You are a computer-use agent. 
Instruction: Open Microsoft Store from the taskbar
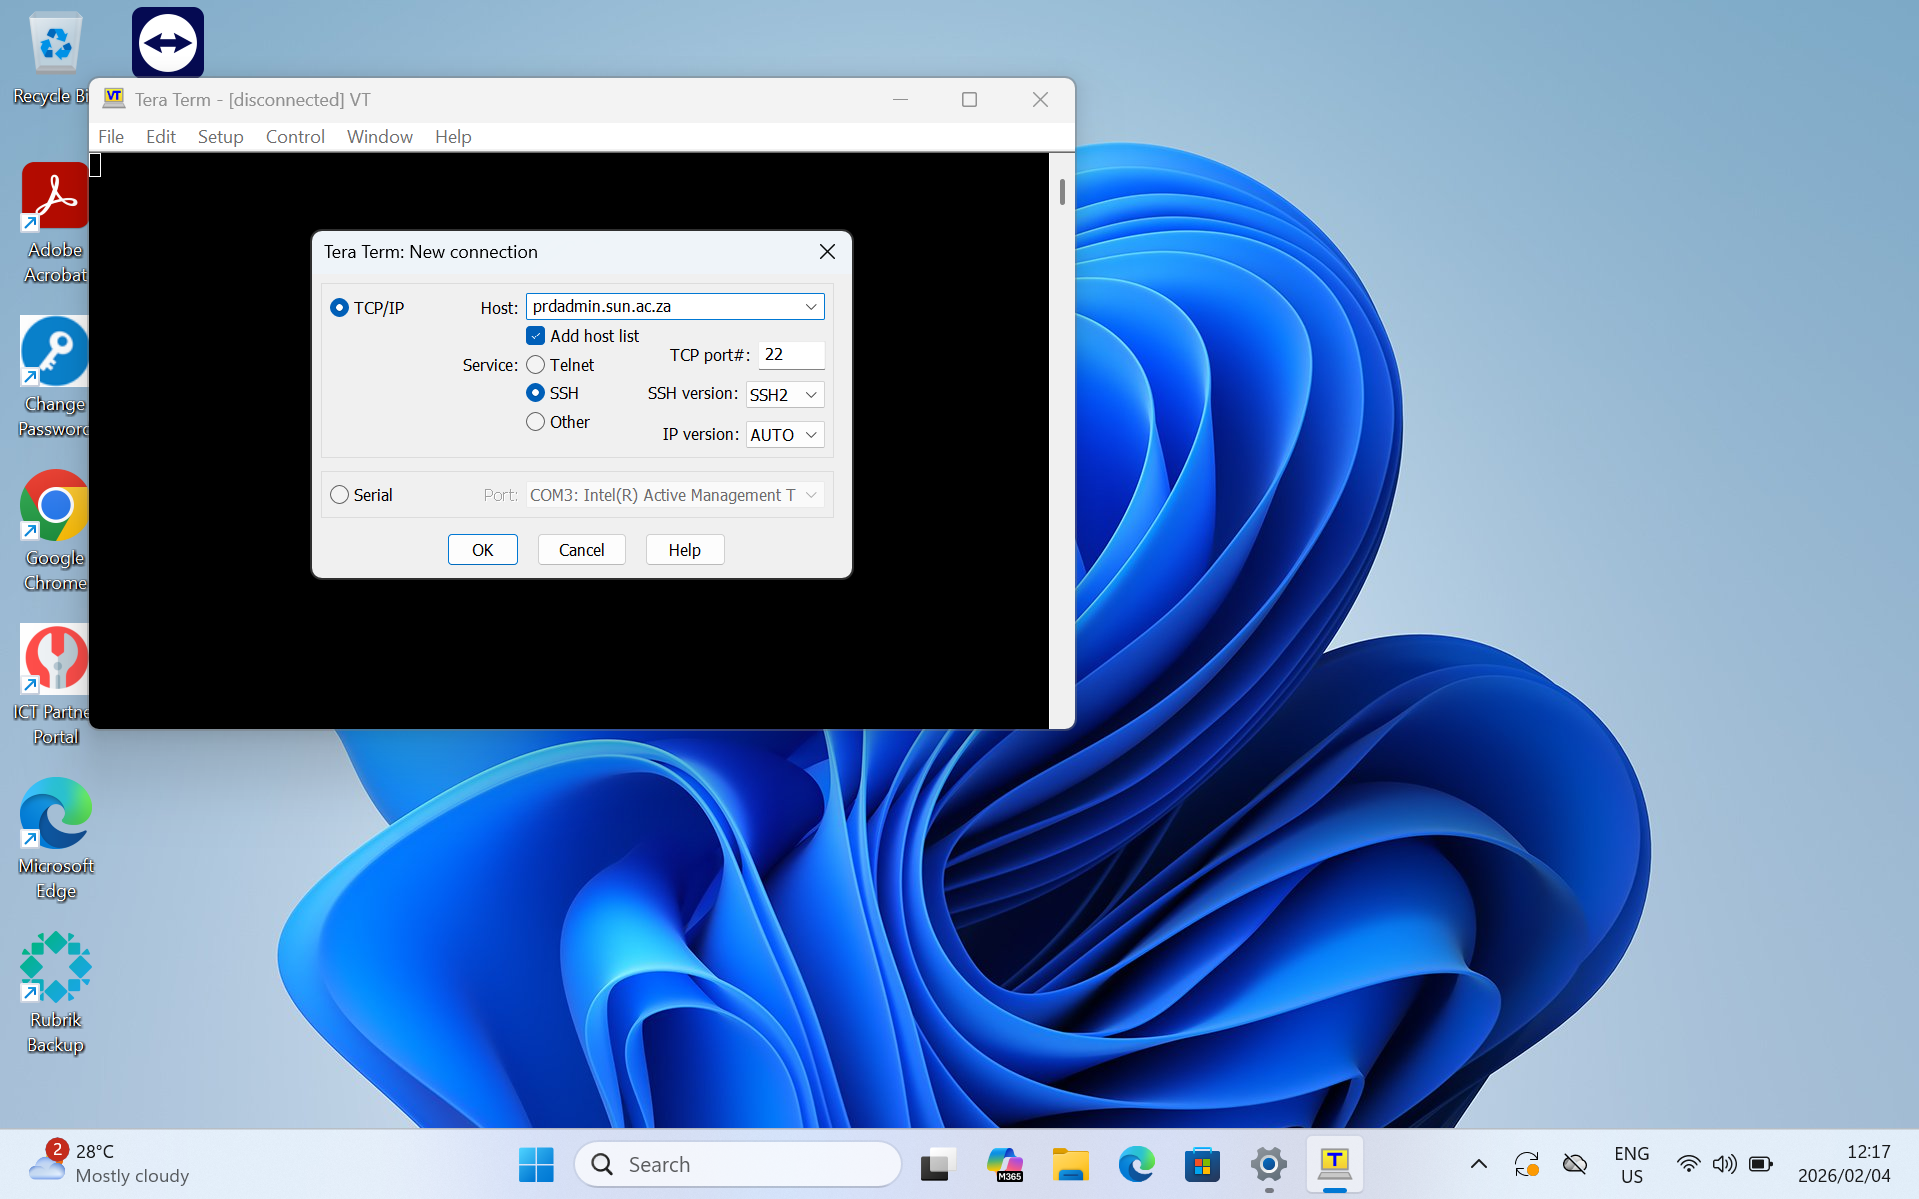1202,1164
